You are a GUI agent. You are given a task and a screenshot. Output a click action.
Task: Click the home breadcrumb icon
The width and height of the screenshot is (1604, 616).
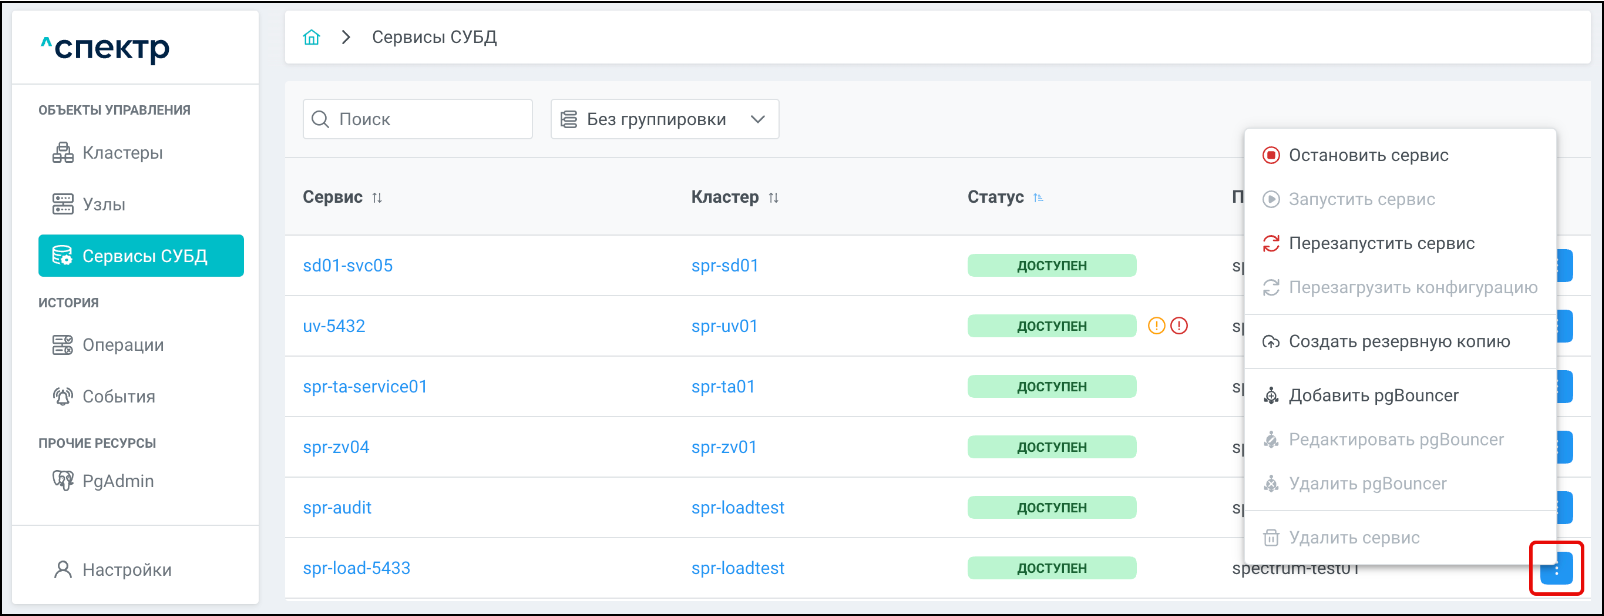tap(312, 37)
